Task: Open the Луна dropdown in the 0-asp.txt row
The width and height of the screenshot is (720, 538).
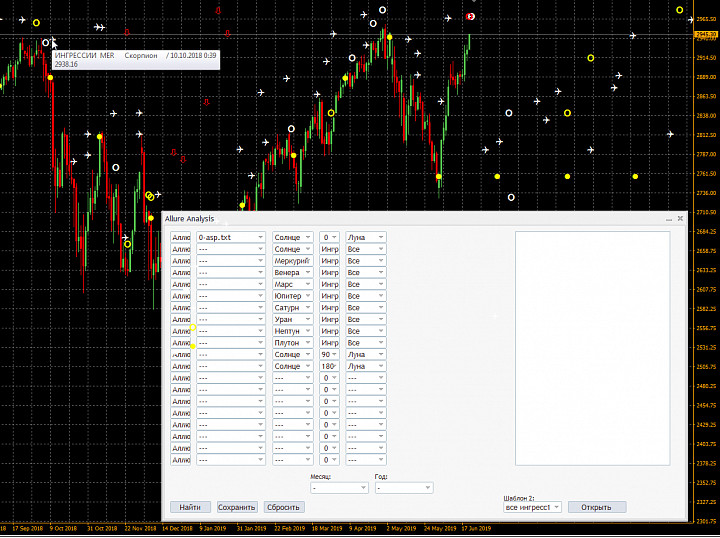Action: (366, 237)
